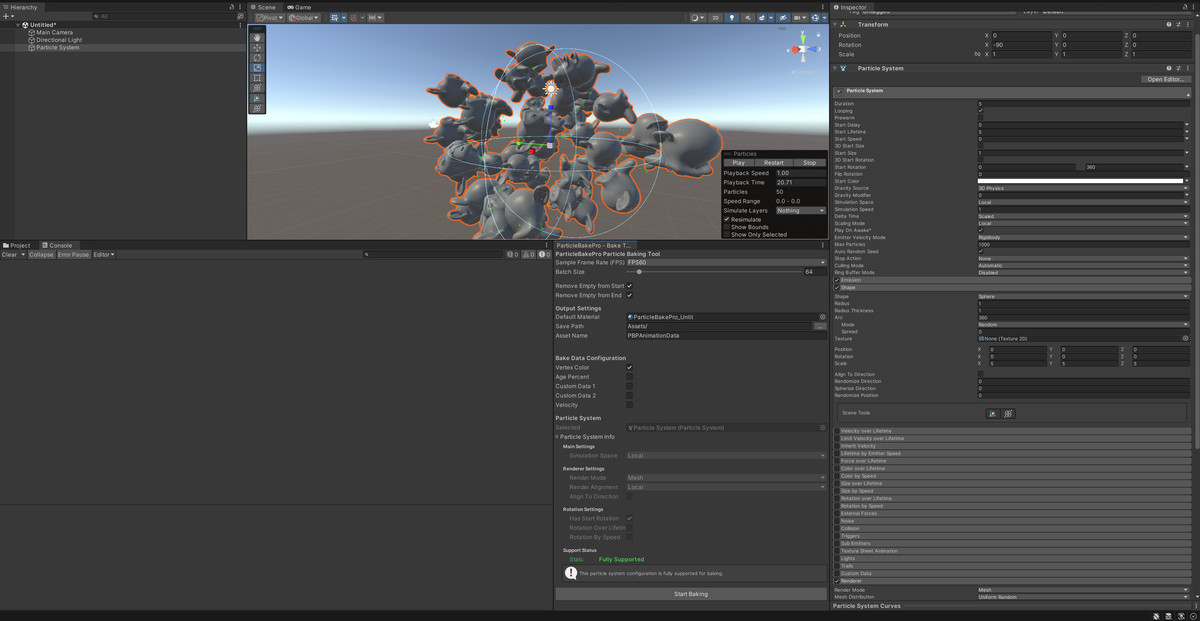Enable Custom Data 1 baking option
The height and width of the screenshot is (621, 1200).
click(630, 386)
